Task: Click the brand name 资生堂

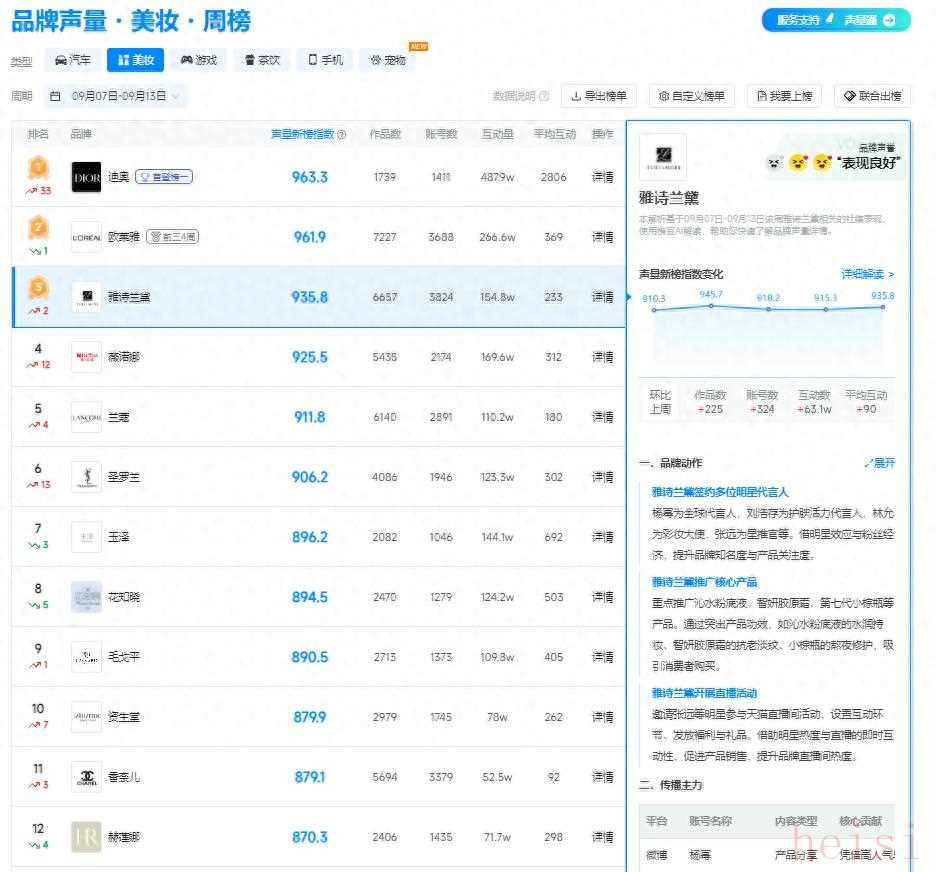Action: 124,717
